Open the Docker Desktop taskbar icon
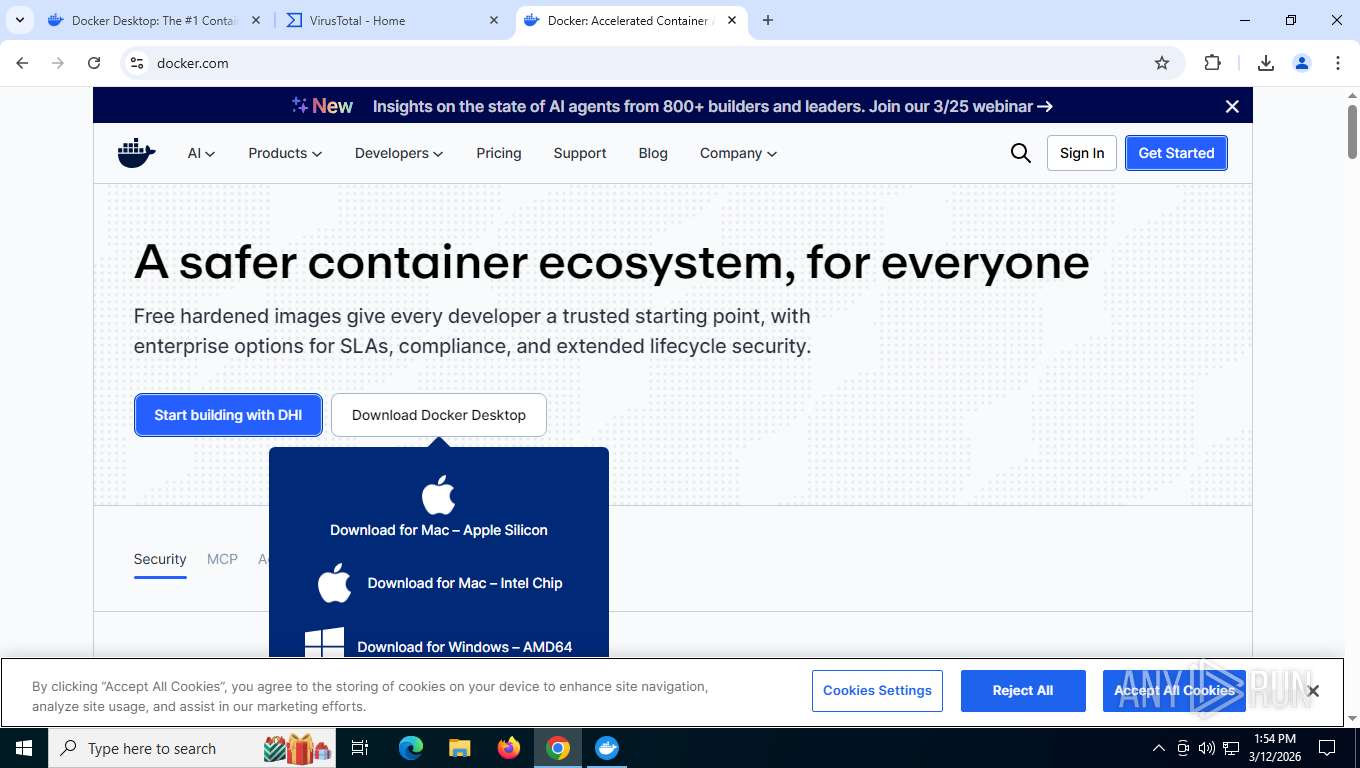The height and width of the screenshot is (768, 1360). tap(607, 748)
